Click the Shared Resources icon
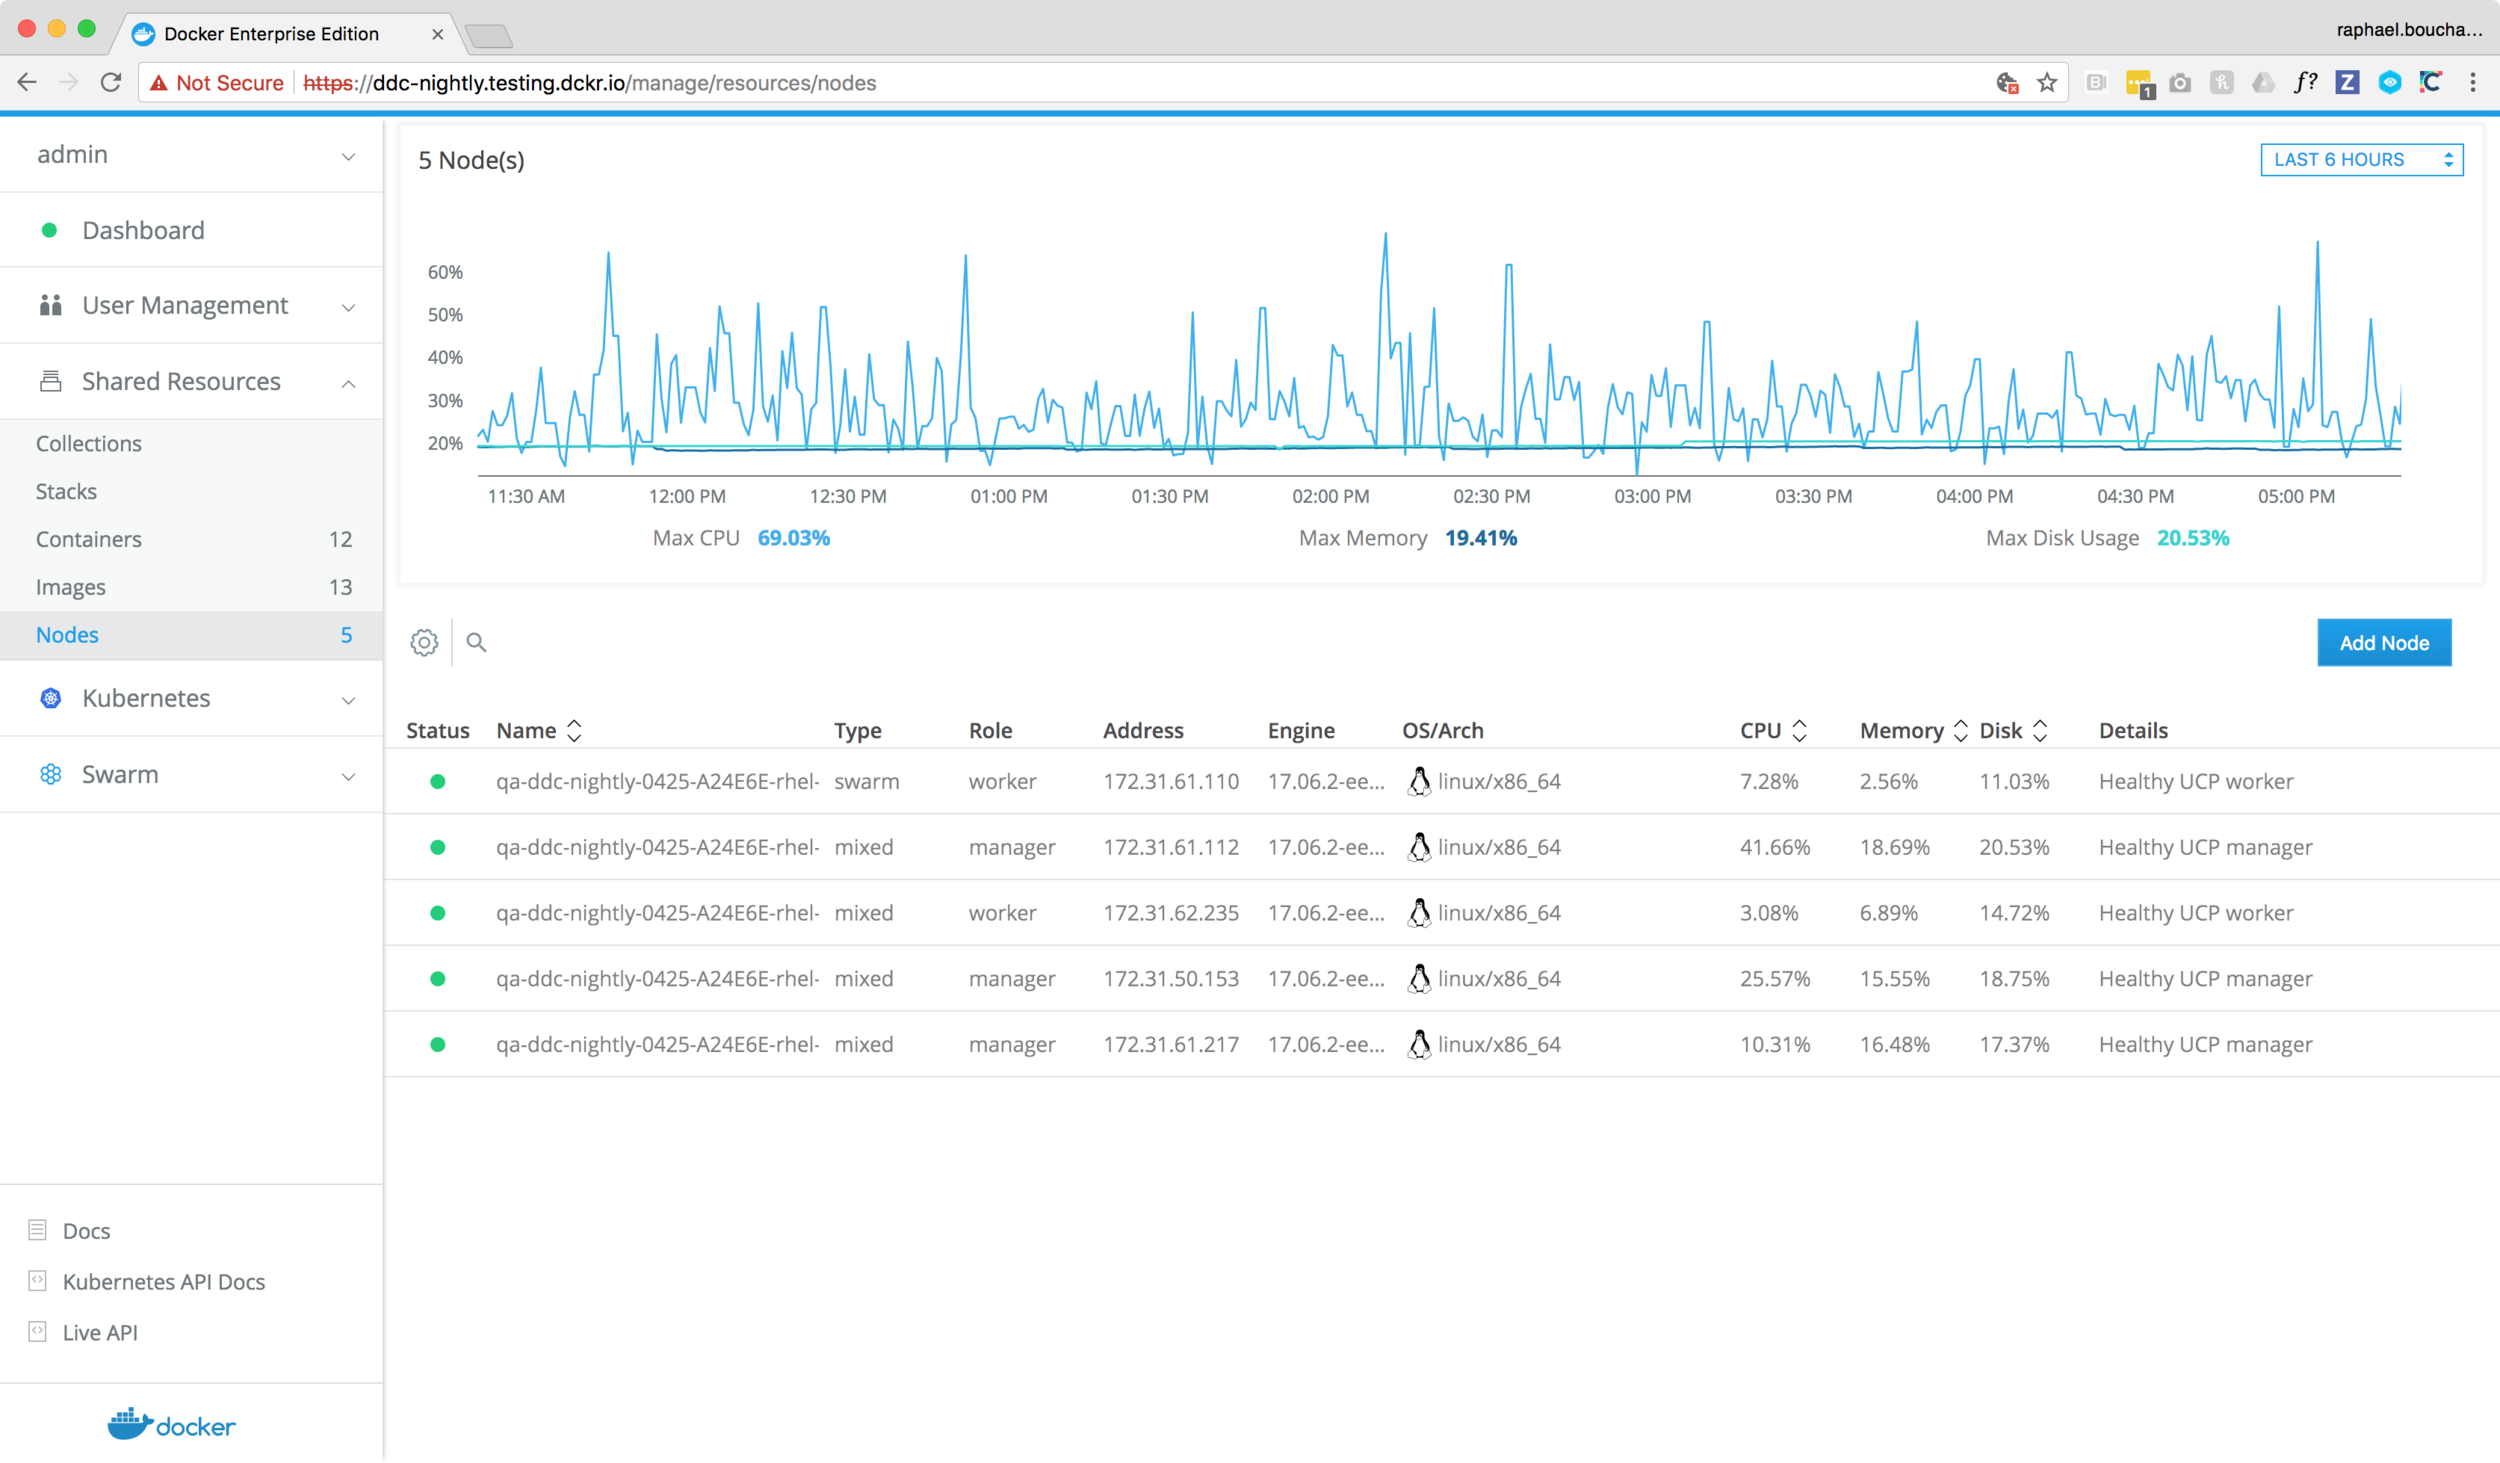 [51, 381]
